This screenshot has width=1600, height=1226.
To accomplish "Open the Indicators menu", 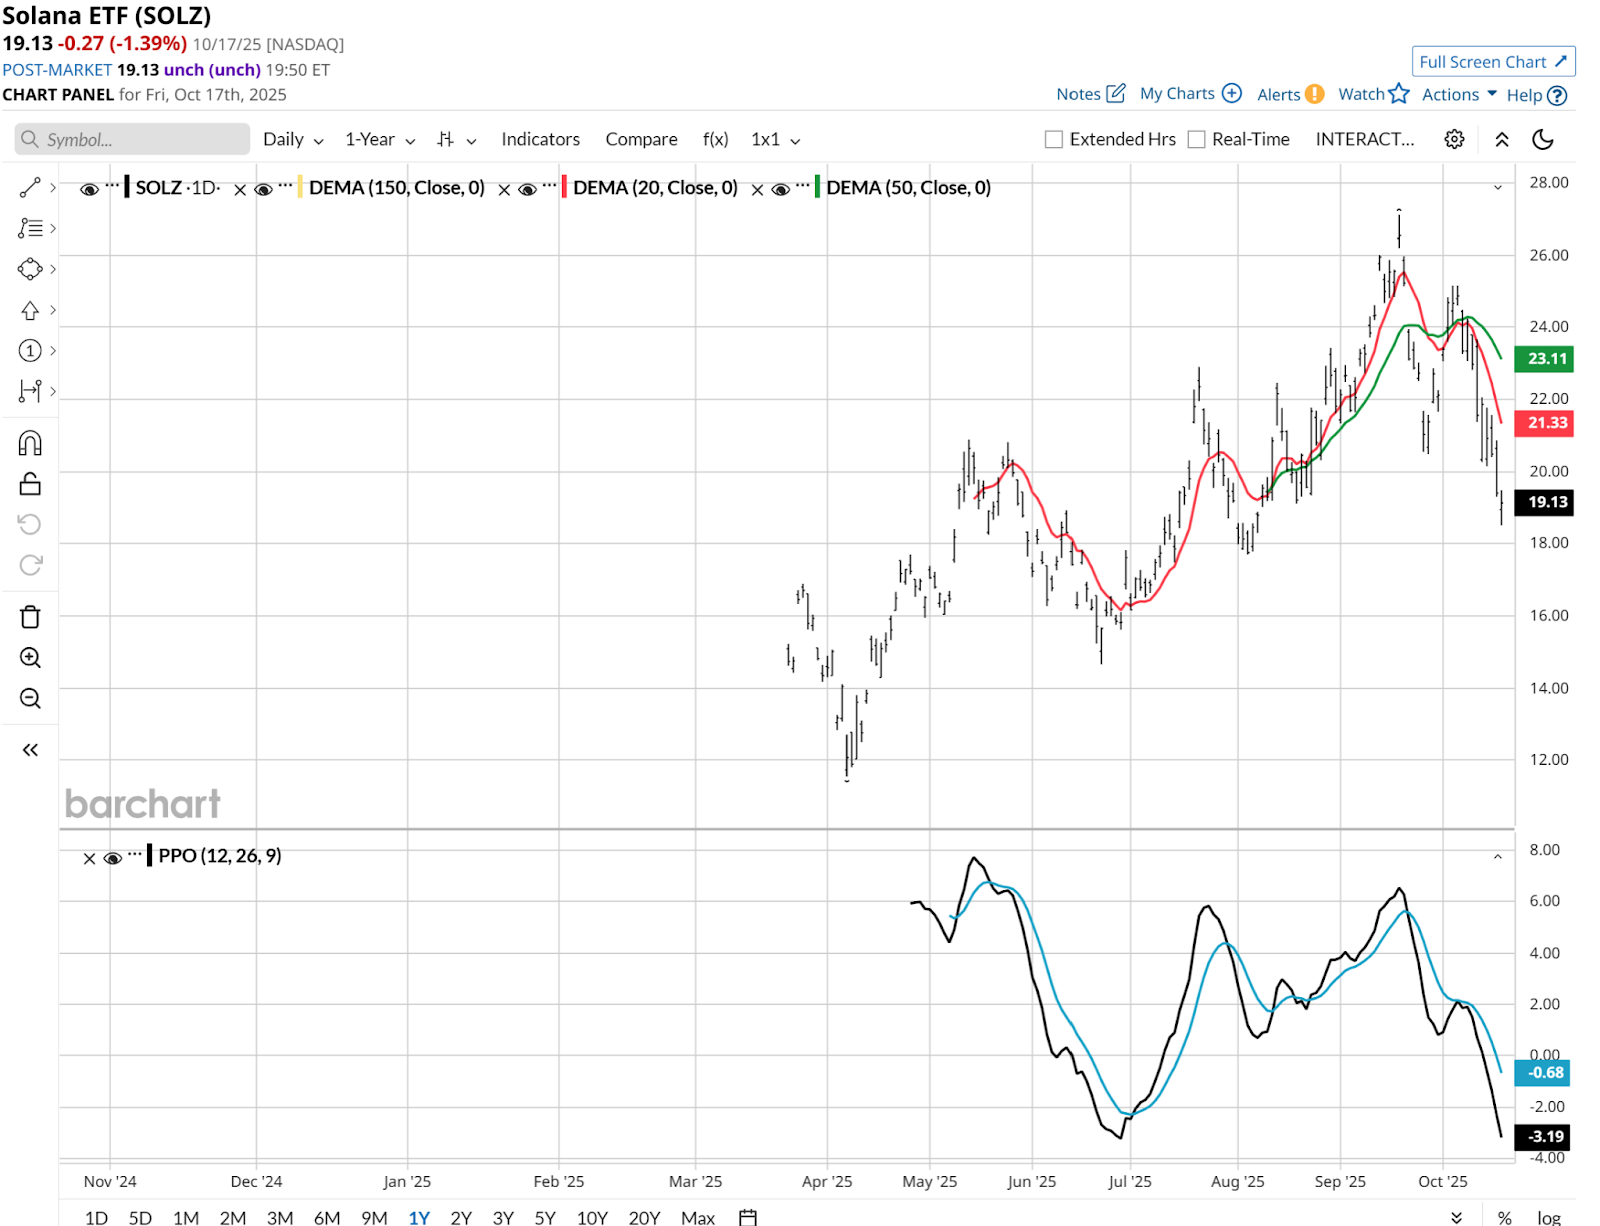I will (540, 139).
